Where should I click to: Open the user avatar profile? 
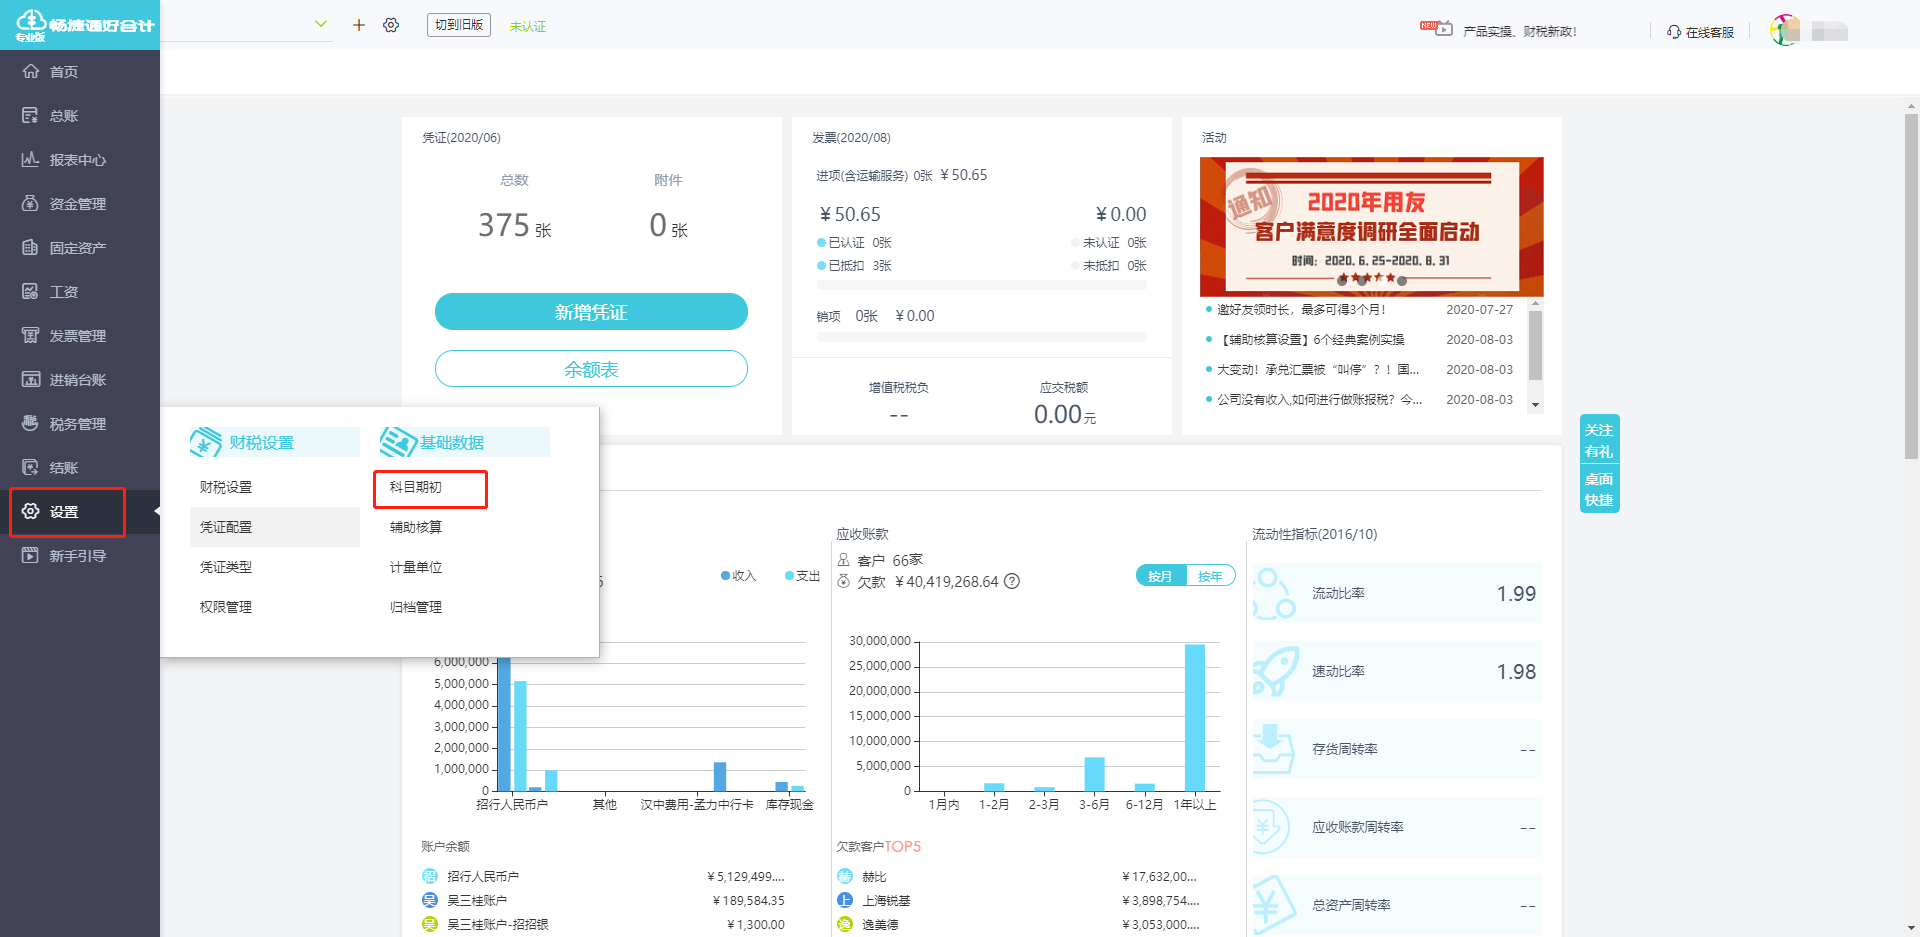[x=1785, y=30]
